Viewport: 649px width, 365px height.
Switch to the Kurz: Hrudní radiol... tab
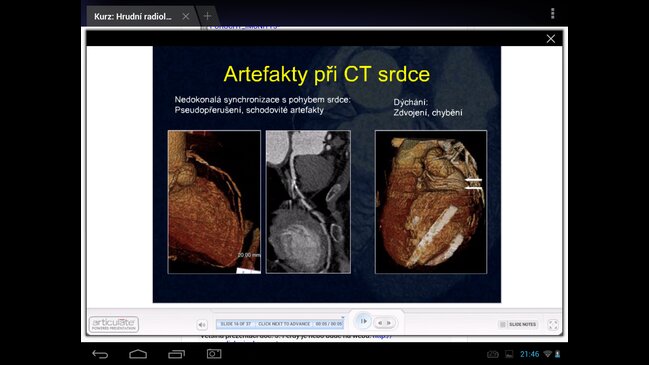point(132,17)
